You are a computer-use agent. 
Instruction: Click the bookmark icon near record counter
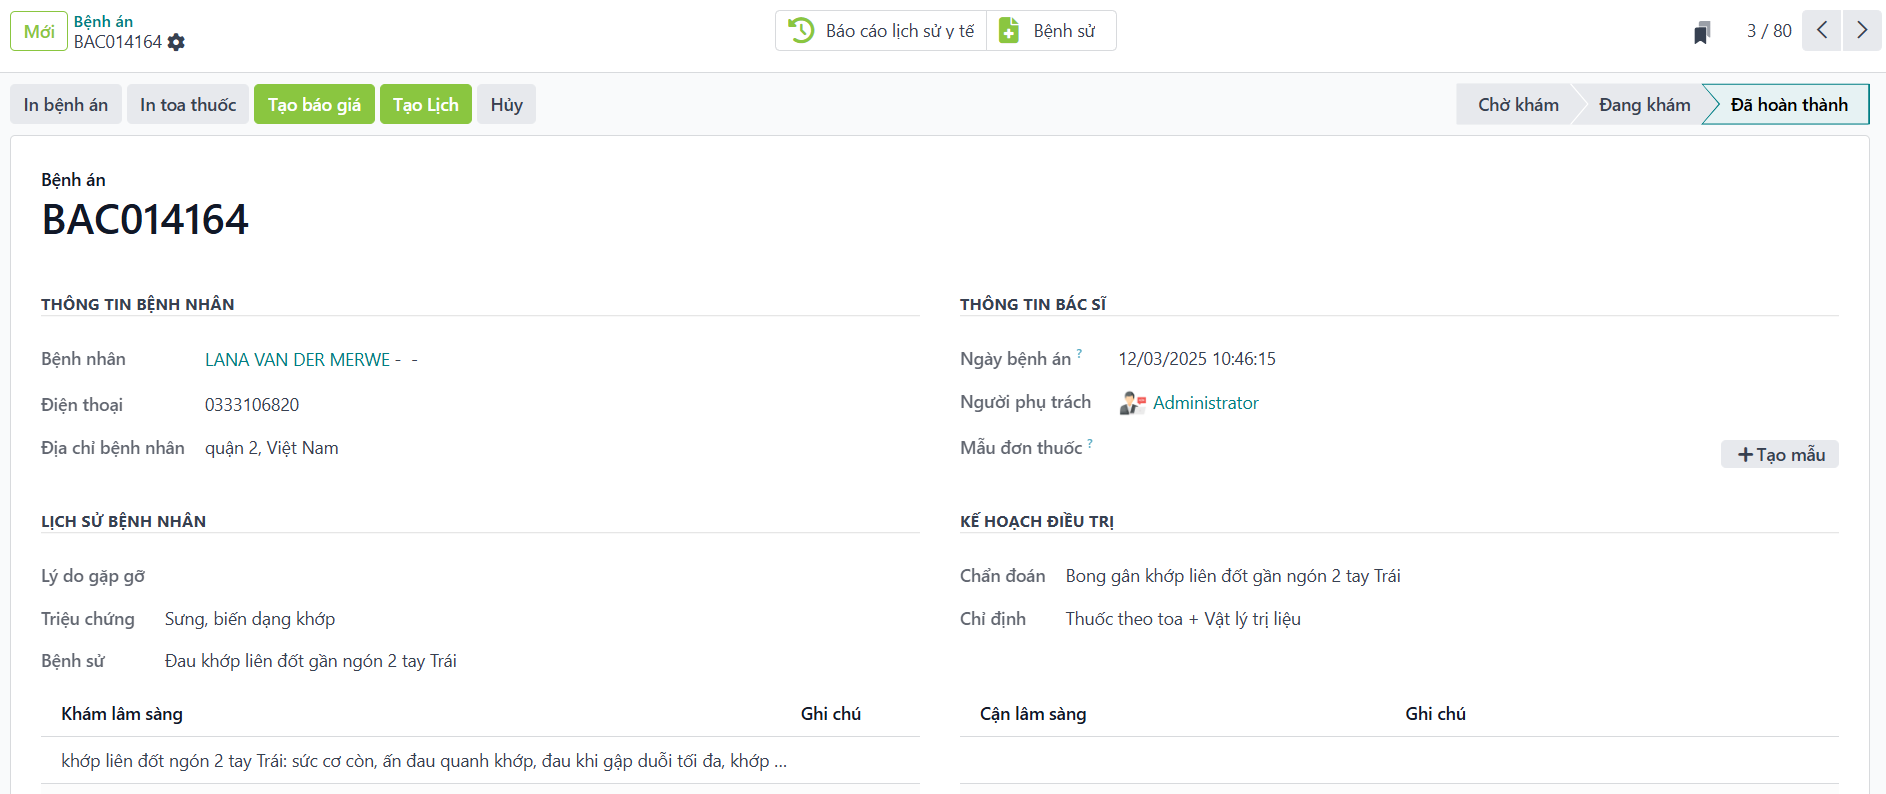click(x=1701, y=33)
